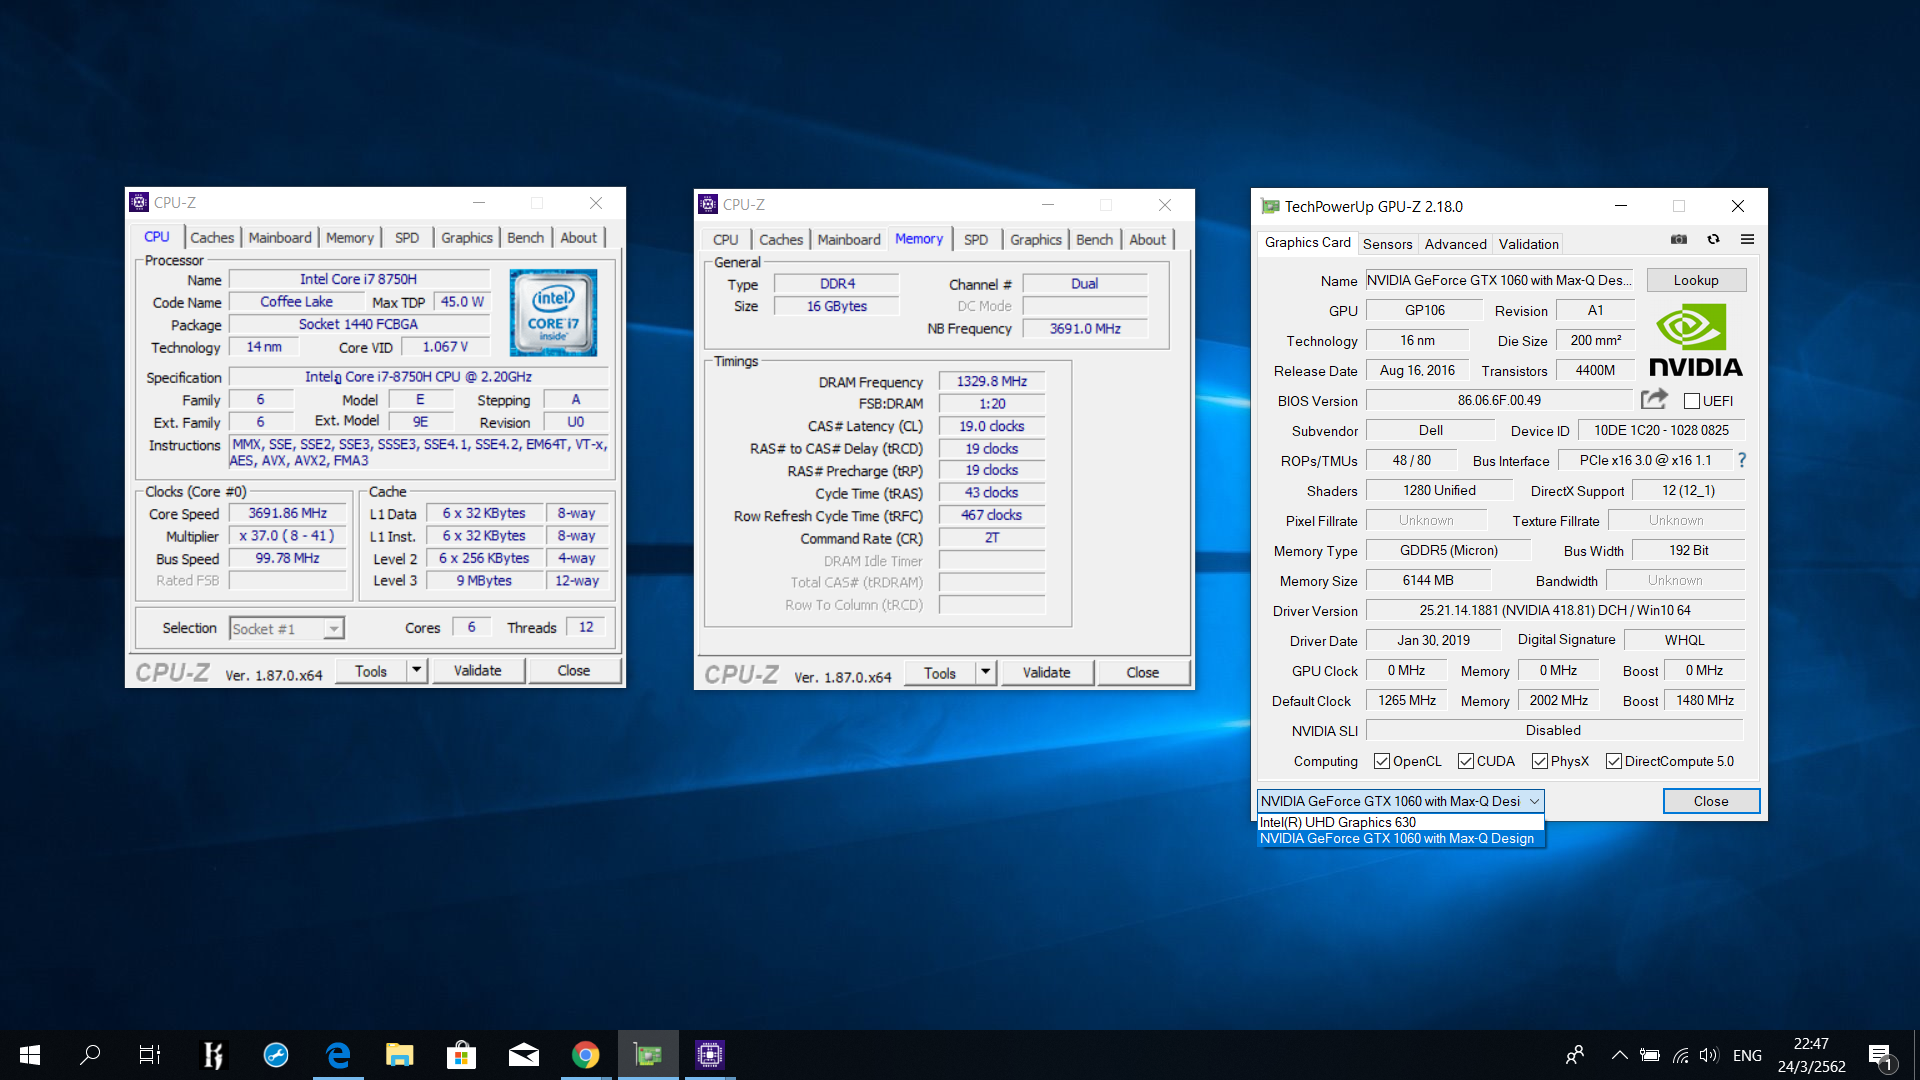Open the Socket #1 selection dropdown
Viewport: 1920px width, 1080px height.
click(x=287, y=628)
